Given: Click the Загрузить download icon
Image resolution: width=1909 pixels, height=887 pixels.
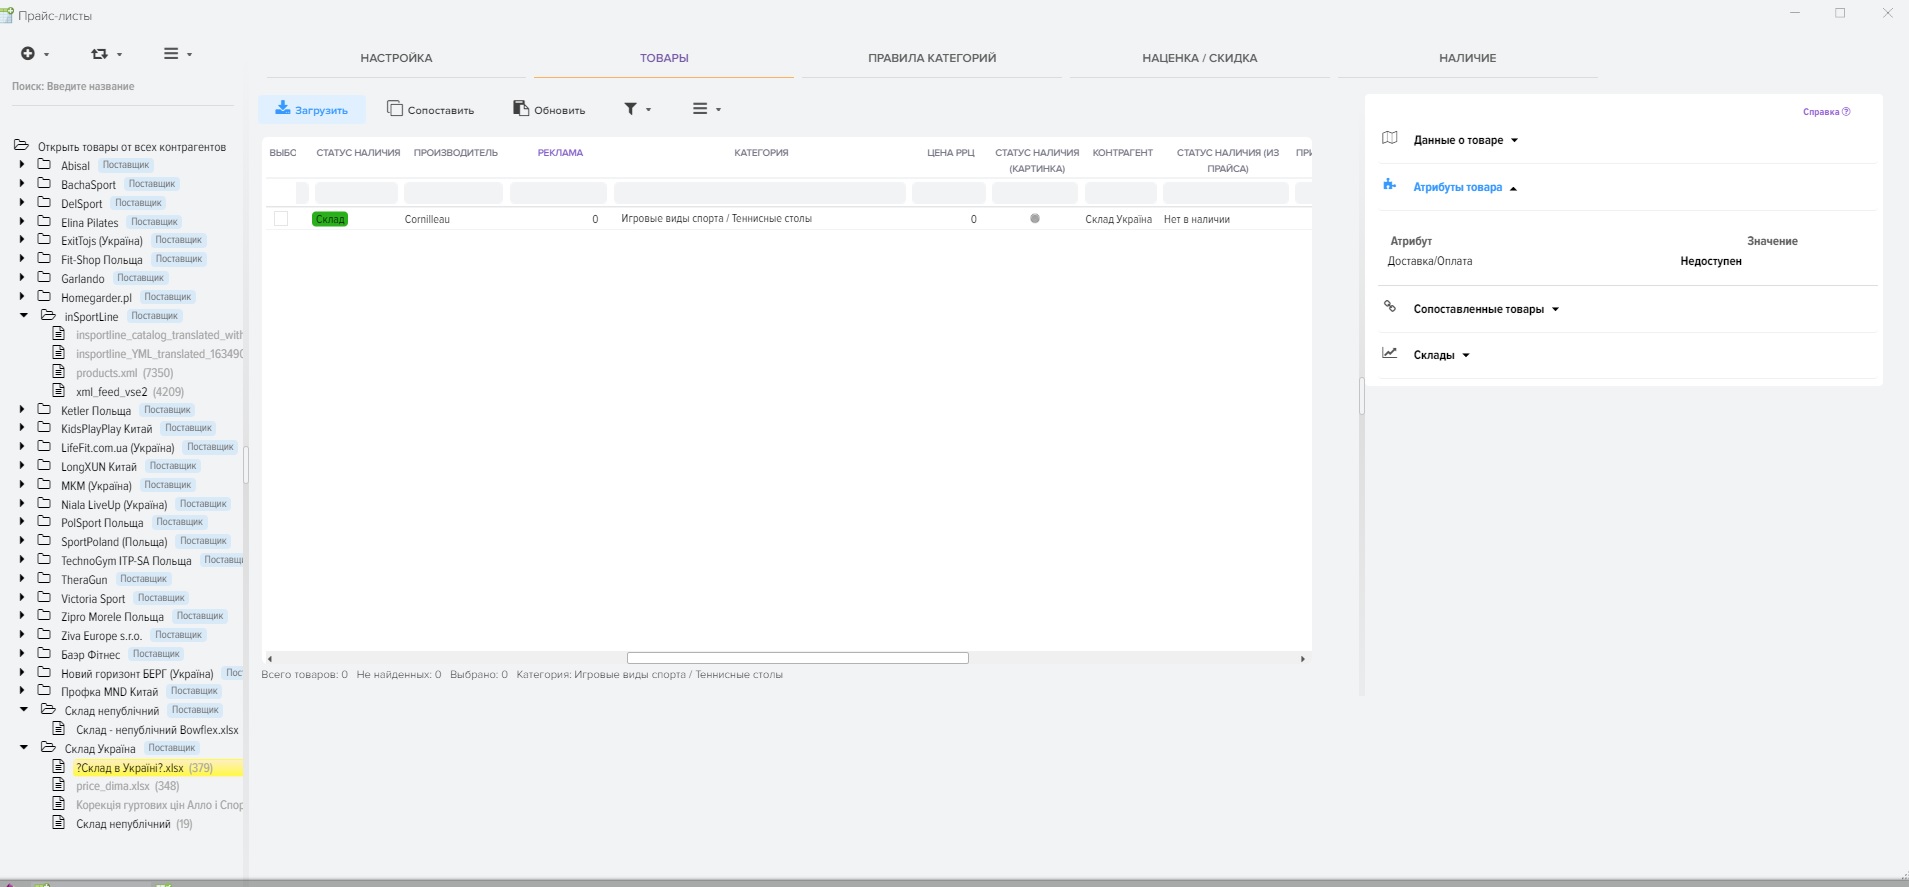Looking at the screenshot, I should coord(283,108).
